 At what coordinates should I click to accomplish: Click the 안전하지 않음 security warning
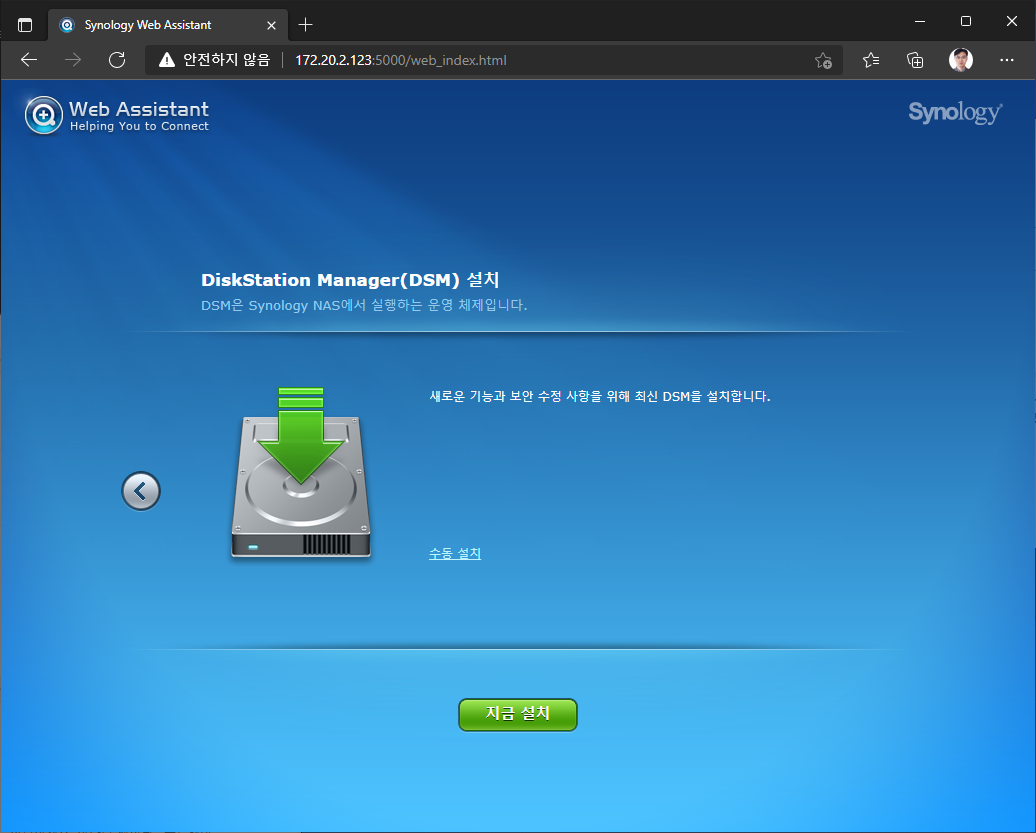[x=215, y=60]
